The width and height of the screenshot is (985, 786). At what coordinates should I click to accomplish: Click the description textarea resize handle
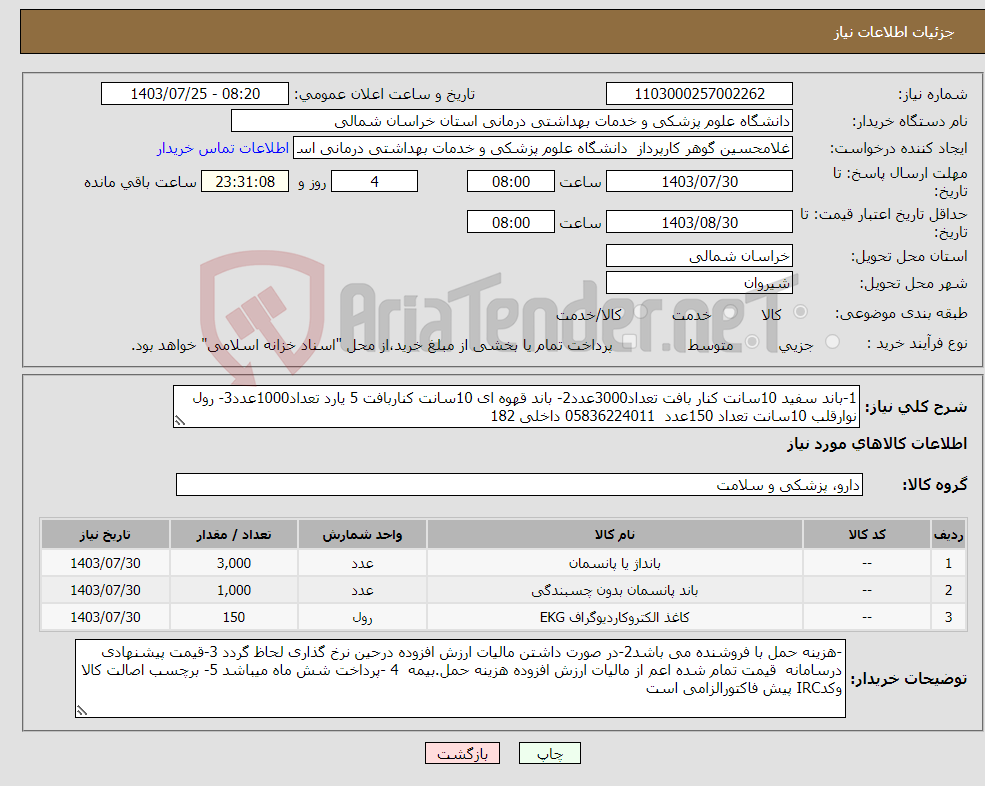[x=180, y=421]
